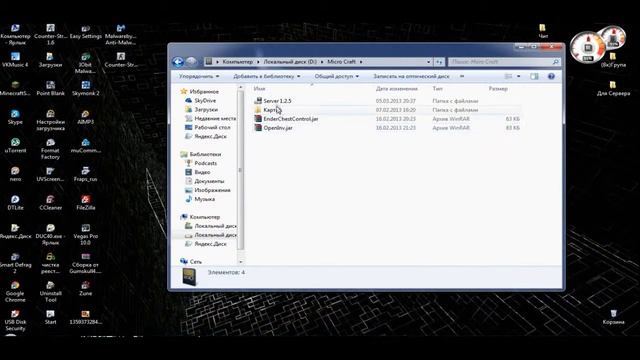
Task: Click the refresh button beside address bar
Action: coord(439,62)
